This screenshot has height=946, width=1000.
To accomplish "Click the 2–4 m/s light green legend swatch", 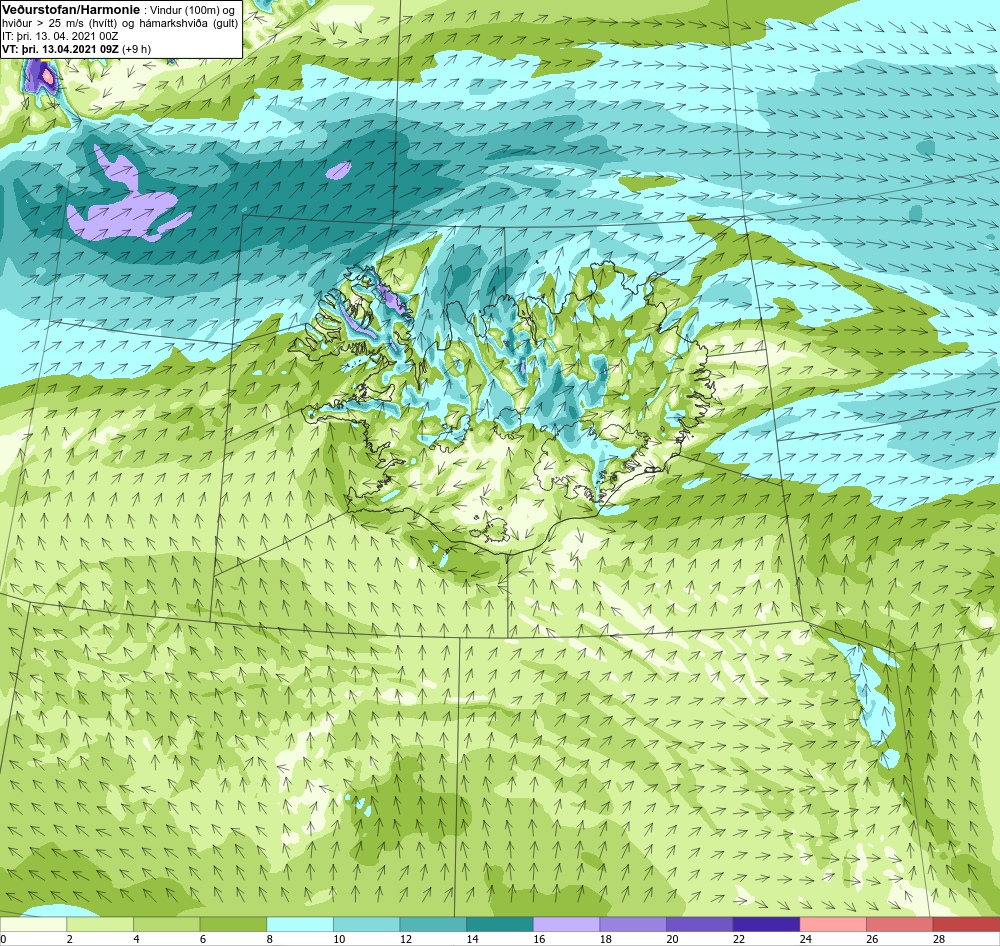I will 99,924.
